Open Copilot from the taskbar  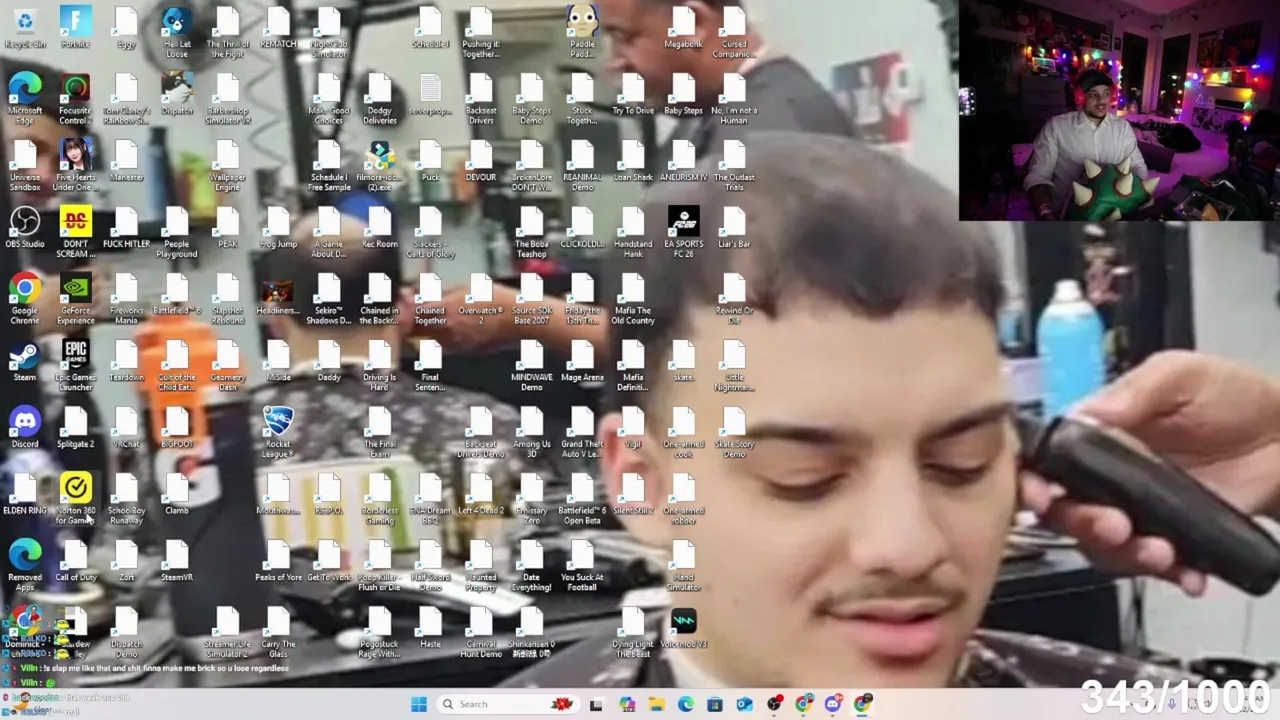[627, 704]
